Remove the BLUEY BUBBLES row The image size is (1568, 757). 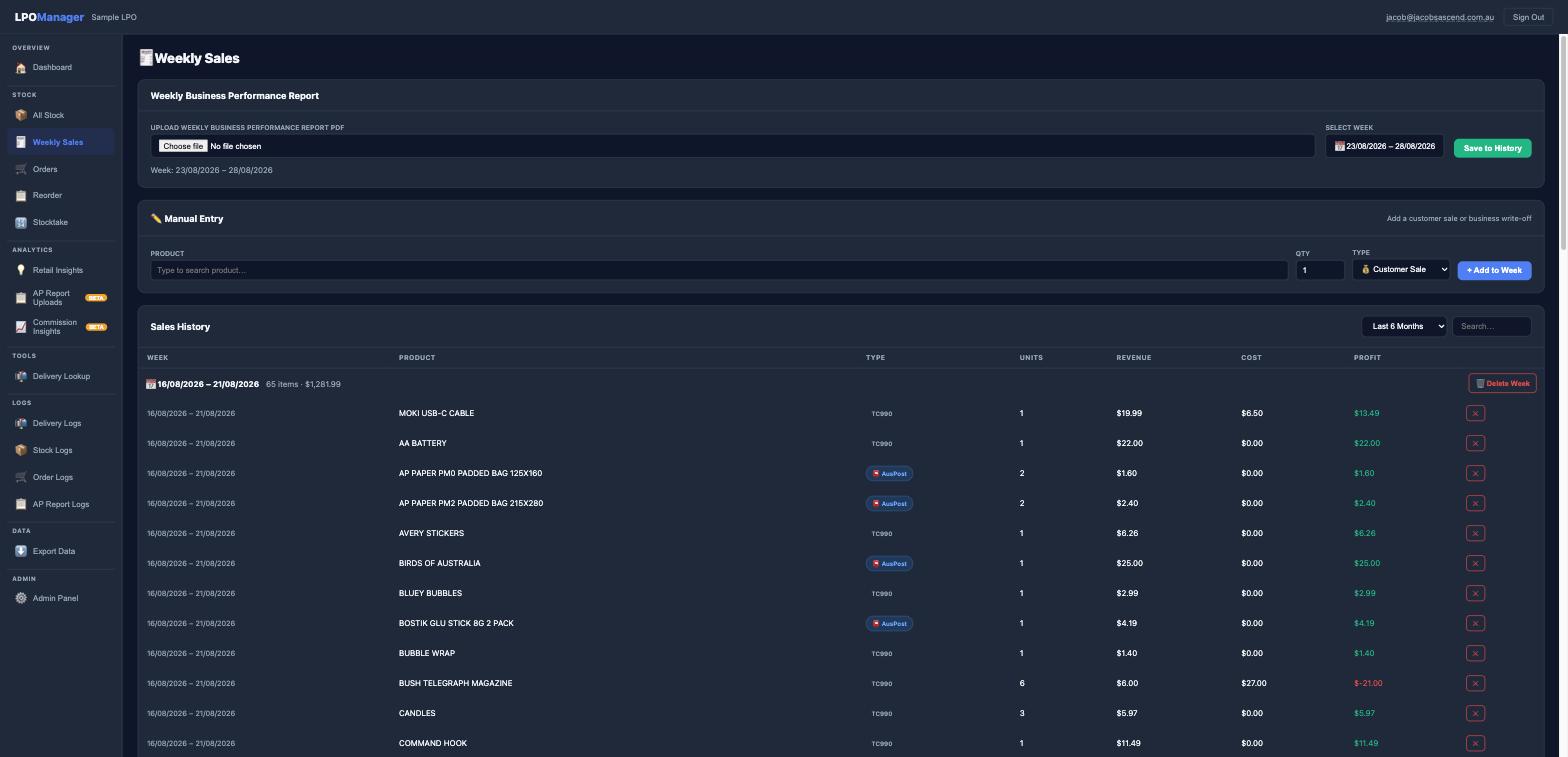tap(1475, 593)
